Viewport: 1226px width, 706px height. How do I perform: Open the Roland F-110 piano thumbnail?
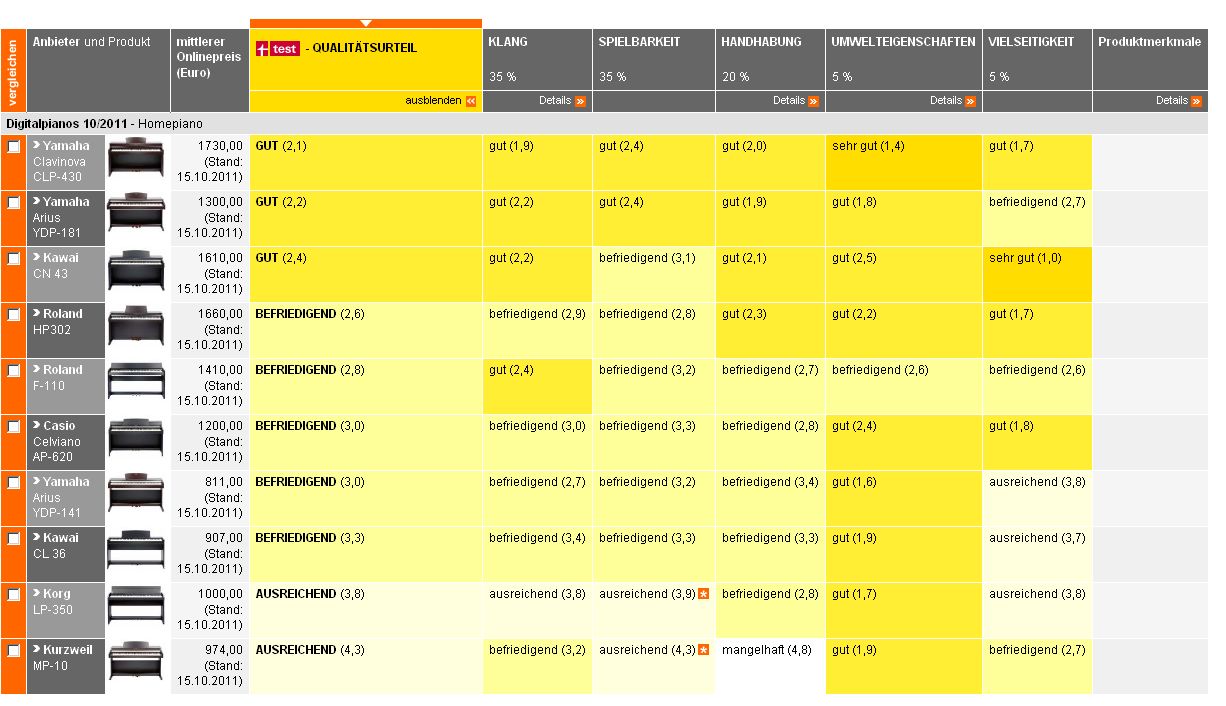click(135, 383)
